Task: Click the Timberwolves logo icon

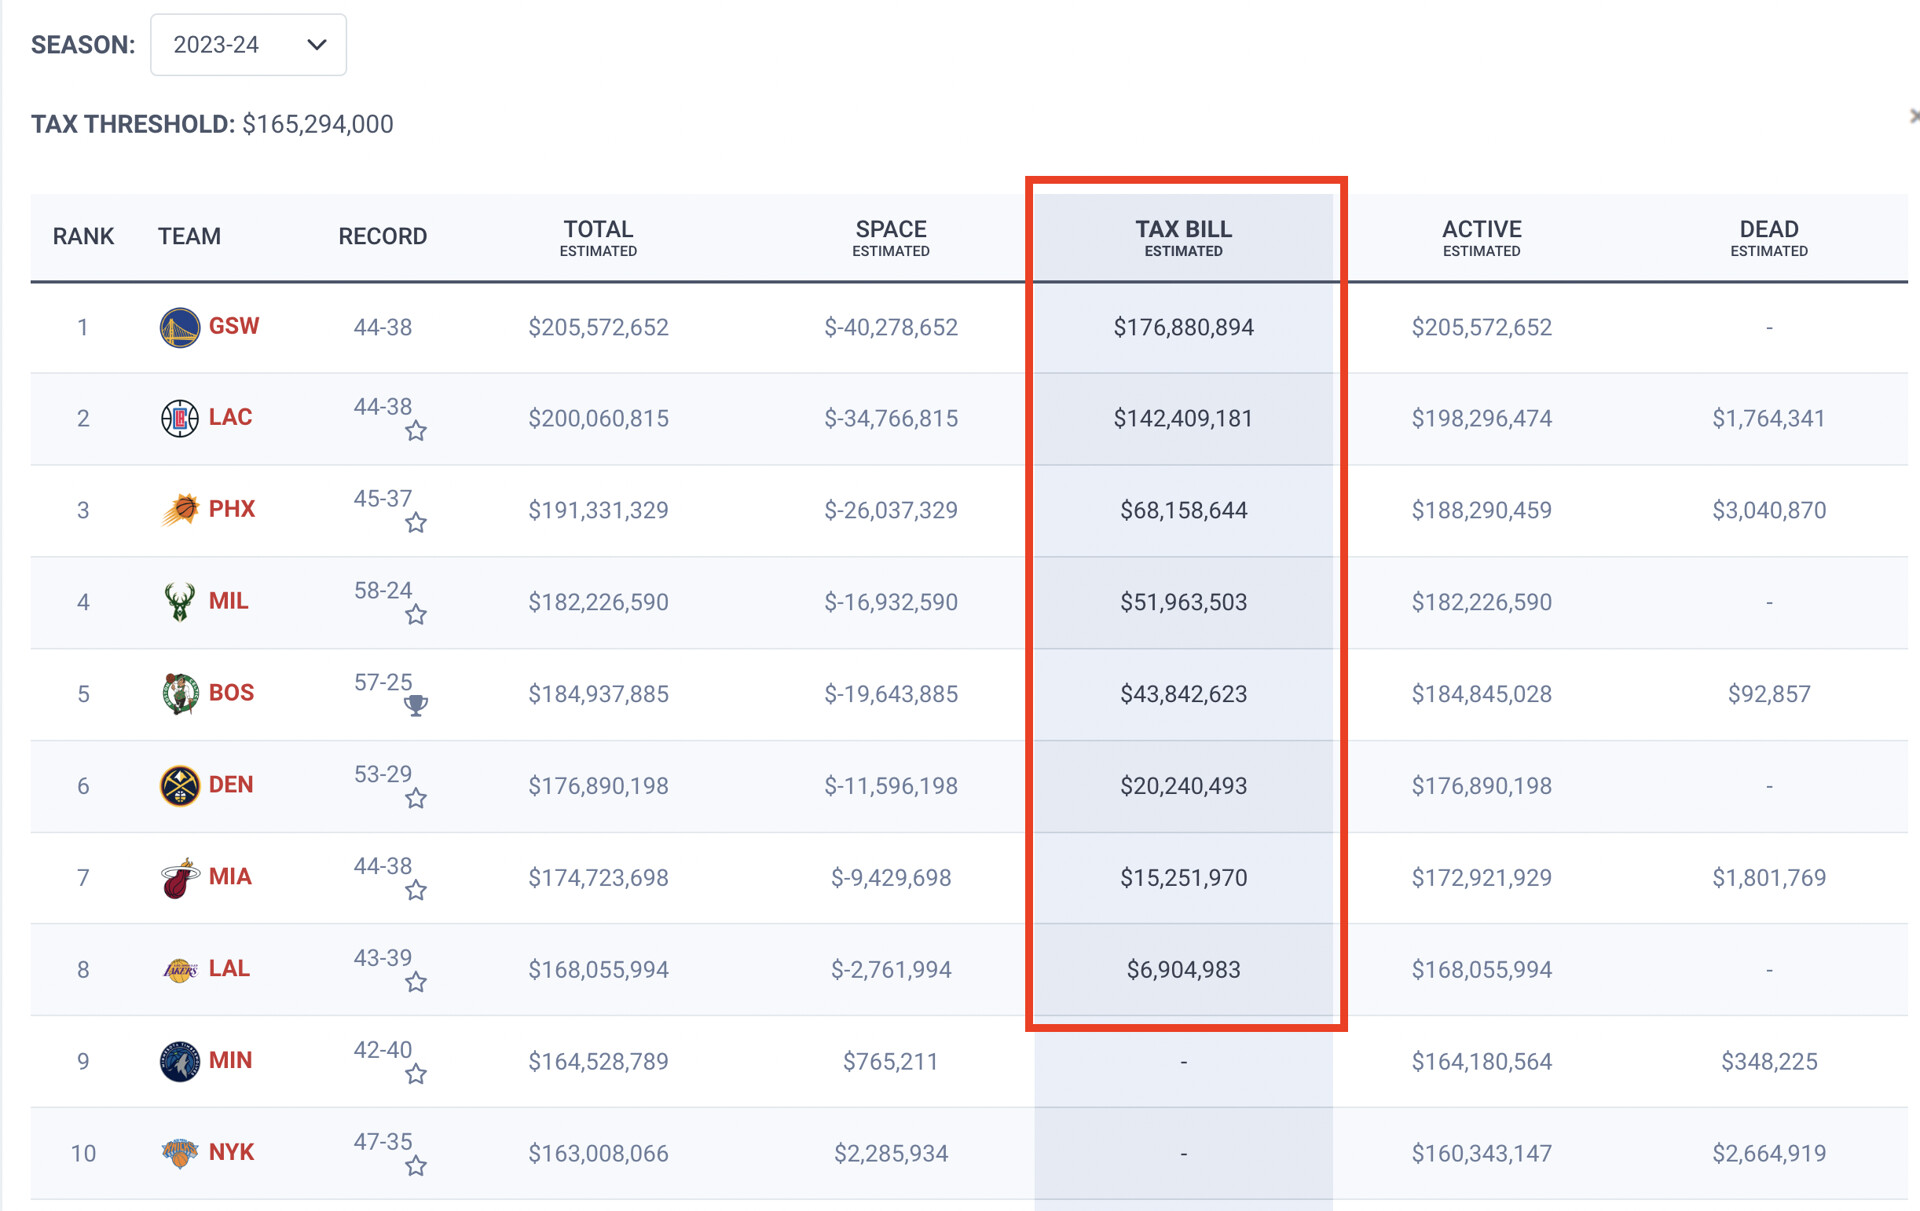Action: click(179, 1061)
